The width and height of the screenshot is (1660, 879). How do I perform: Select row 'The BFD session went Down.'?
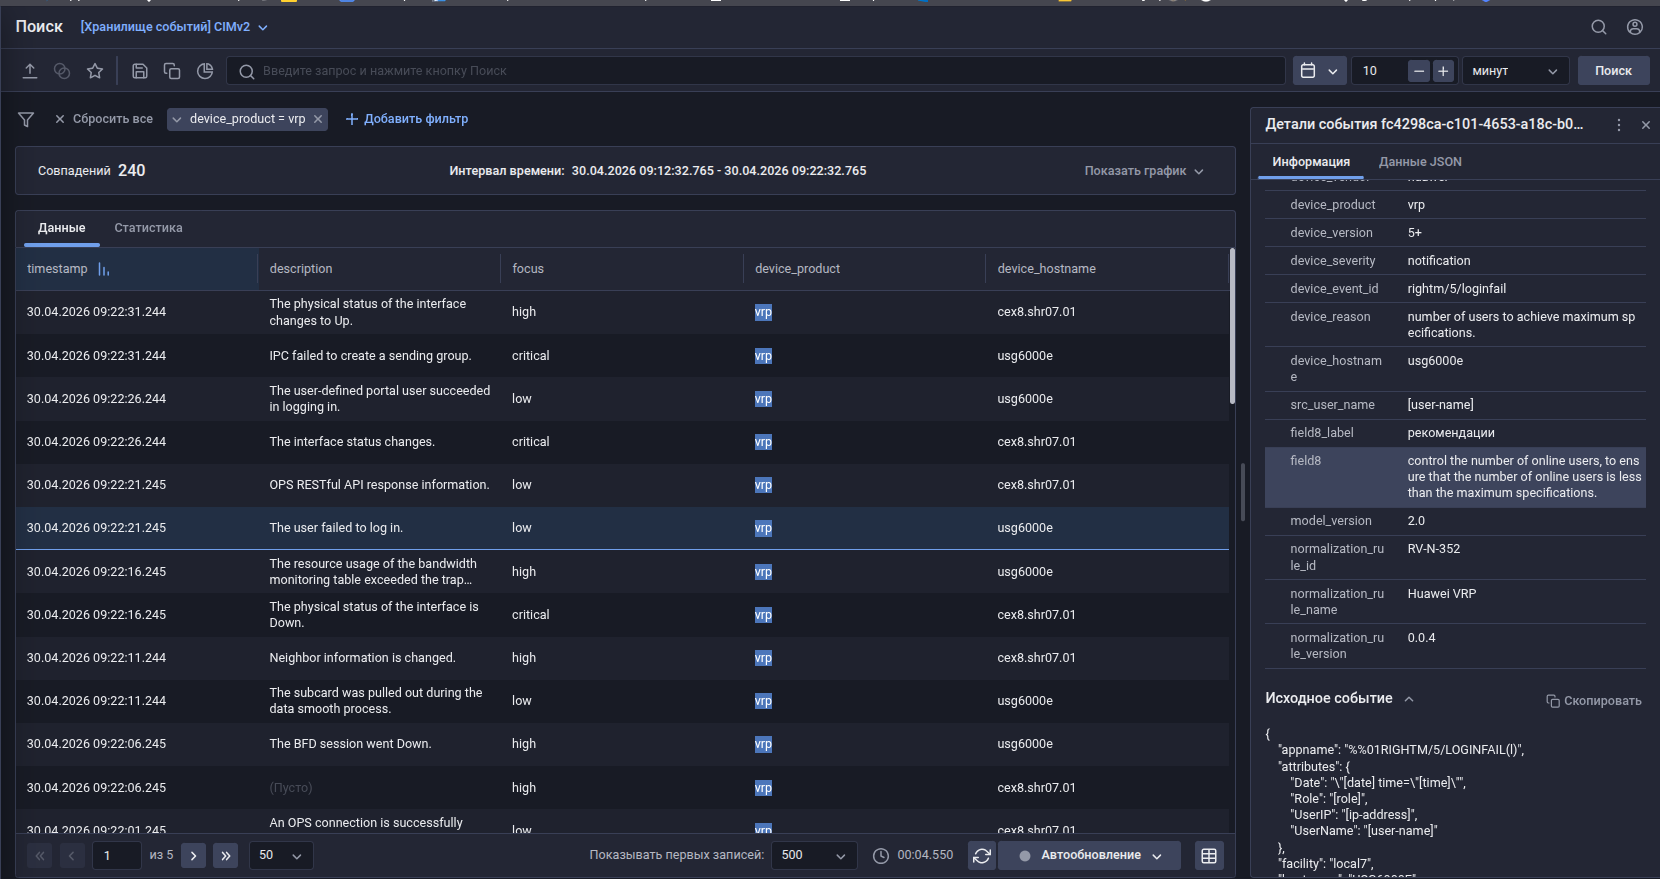coord(622,744)
